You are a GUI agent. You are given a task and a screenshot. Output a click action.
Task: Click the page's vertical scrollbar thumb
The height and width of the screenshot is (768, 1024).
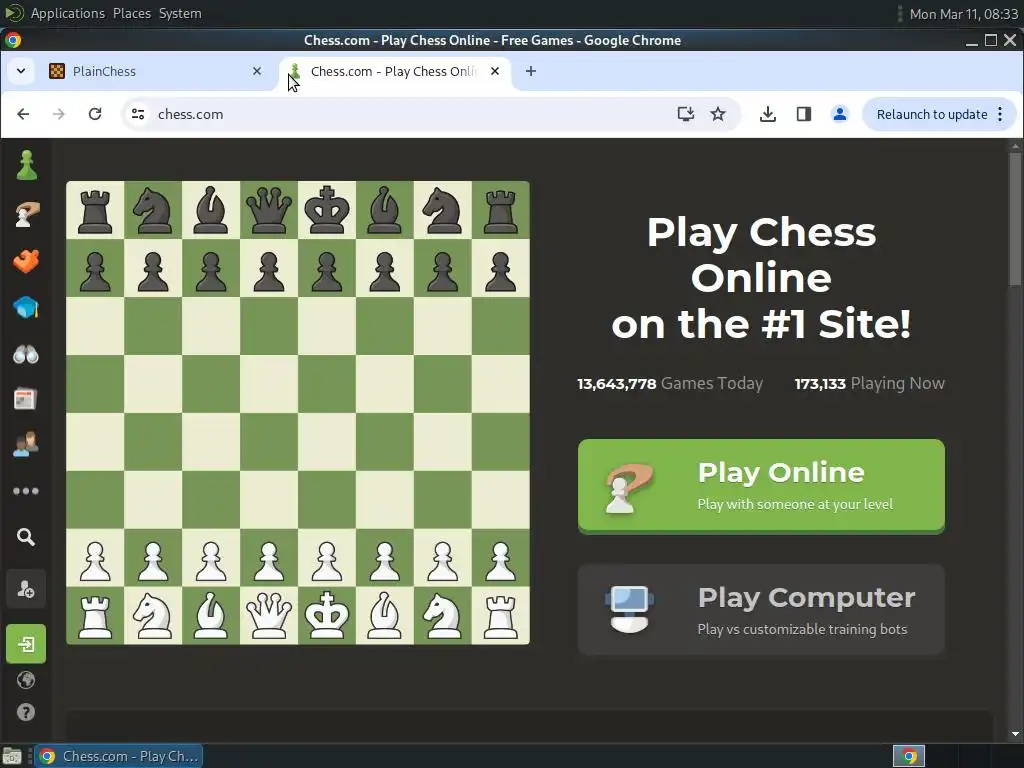click(x=1016, y=219)
